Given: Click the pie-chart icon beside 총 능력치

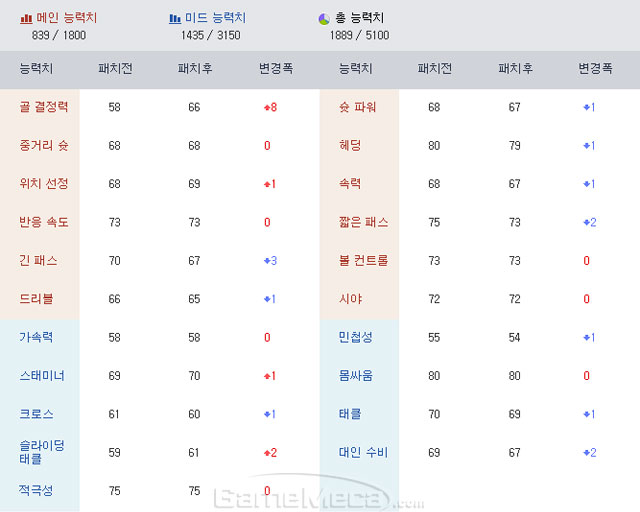Looking at the screenshot, I should pos(324,19).
